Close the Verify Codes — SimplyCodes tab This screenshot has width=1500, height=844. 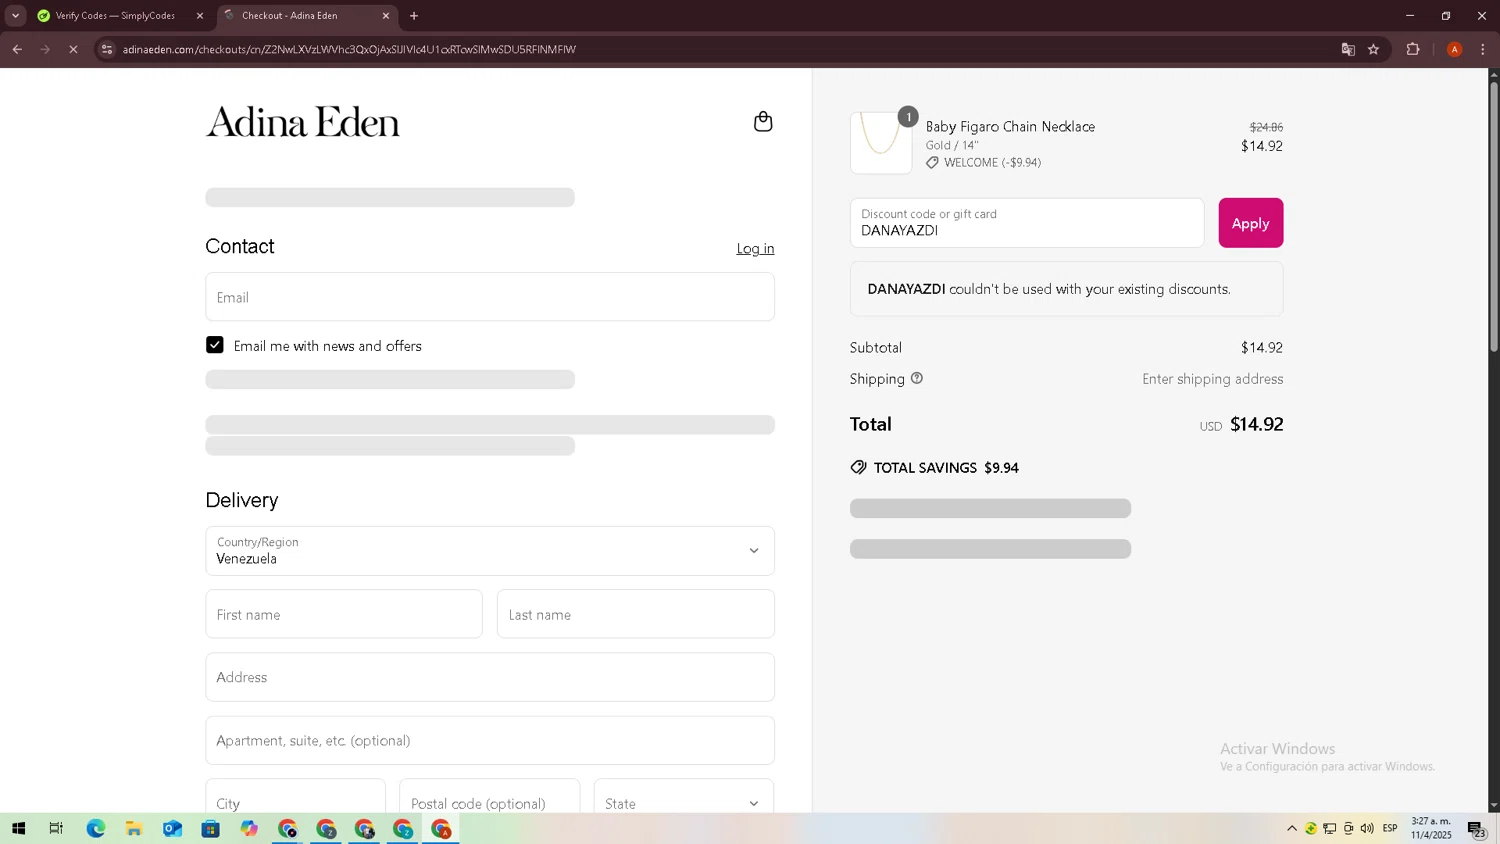tap(199, 16)
